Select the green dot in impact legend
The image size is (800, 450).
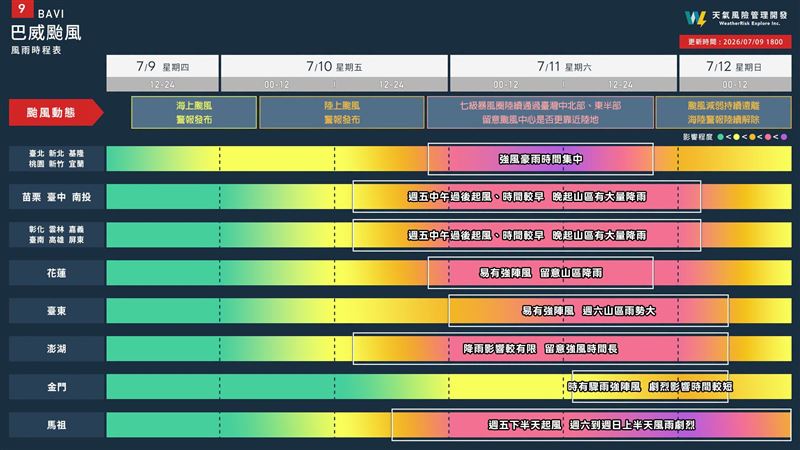[x=720, y=137]
